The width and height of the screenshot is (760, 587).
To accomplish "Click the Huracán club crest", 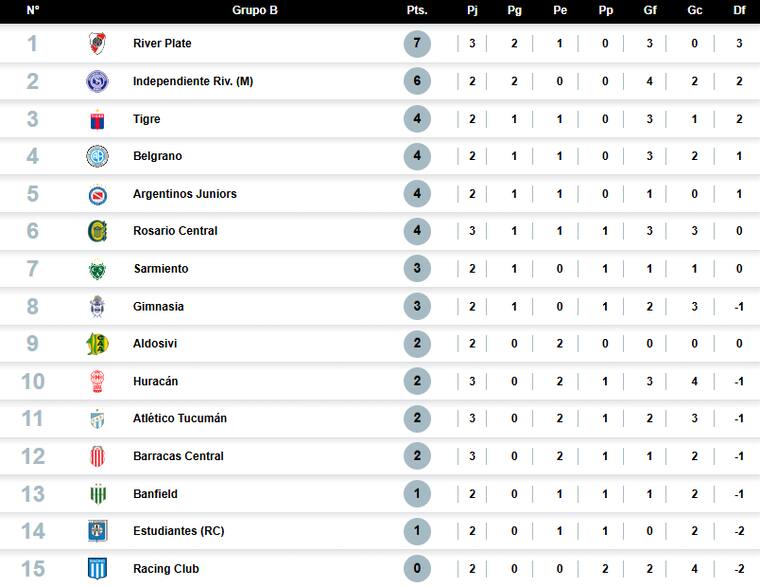I will pos(97,381).
